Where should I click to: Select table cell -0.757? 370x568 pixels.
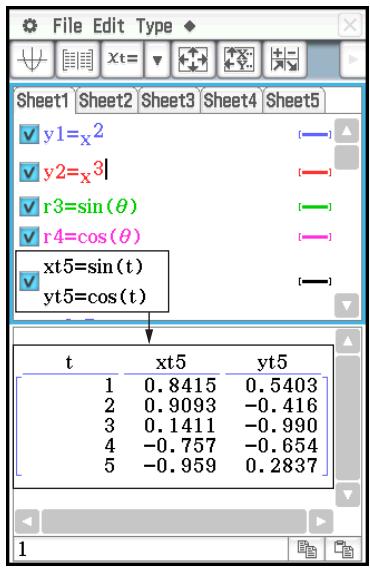coord(180,445)
